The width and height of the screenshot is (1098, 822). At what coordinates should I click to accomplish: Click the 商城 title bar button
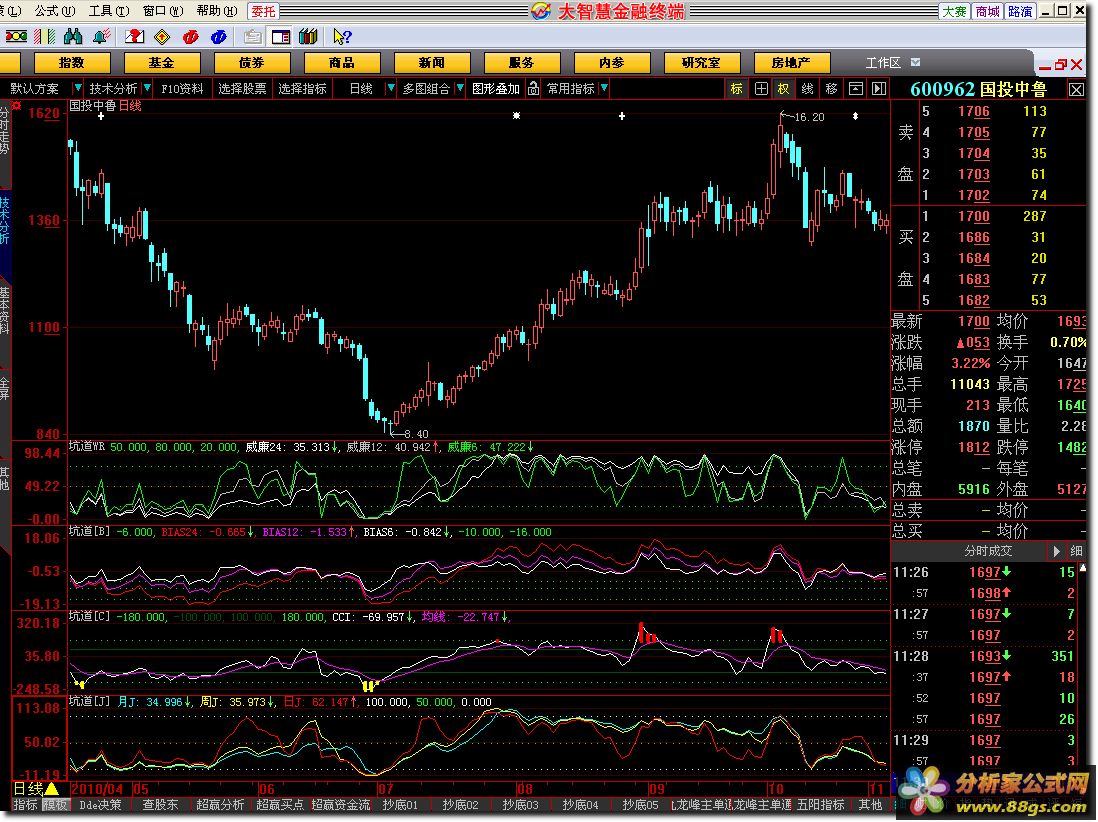(x=987, y=11)
